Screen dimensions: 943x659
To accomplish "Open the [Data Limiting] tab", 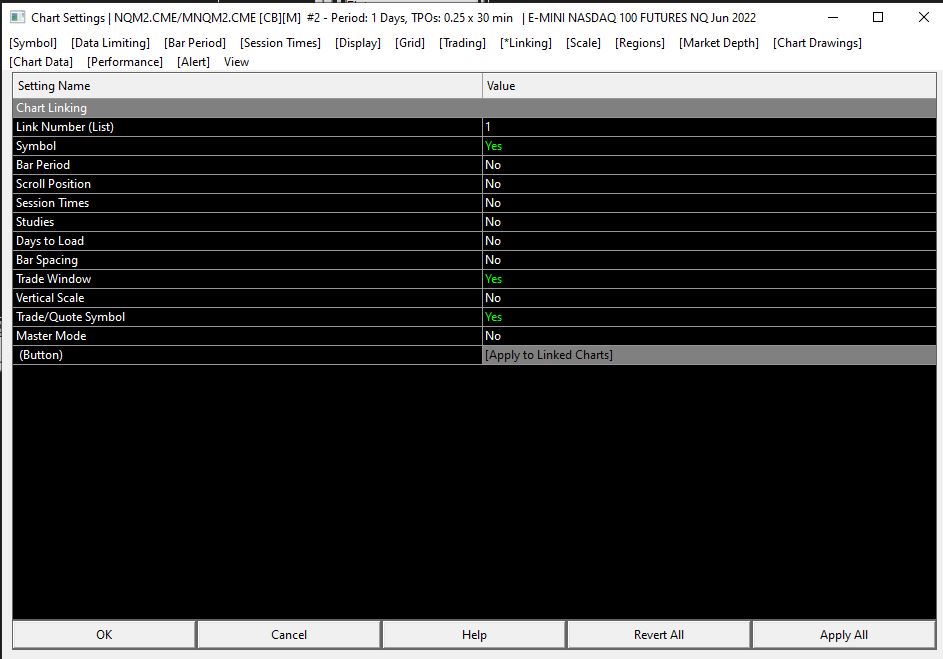I will click(x=110, y=43).
